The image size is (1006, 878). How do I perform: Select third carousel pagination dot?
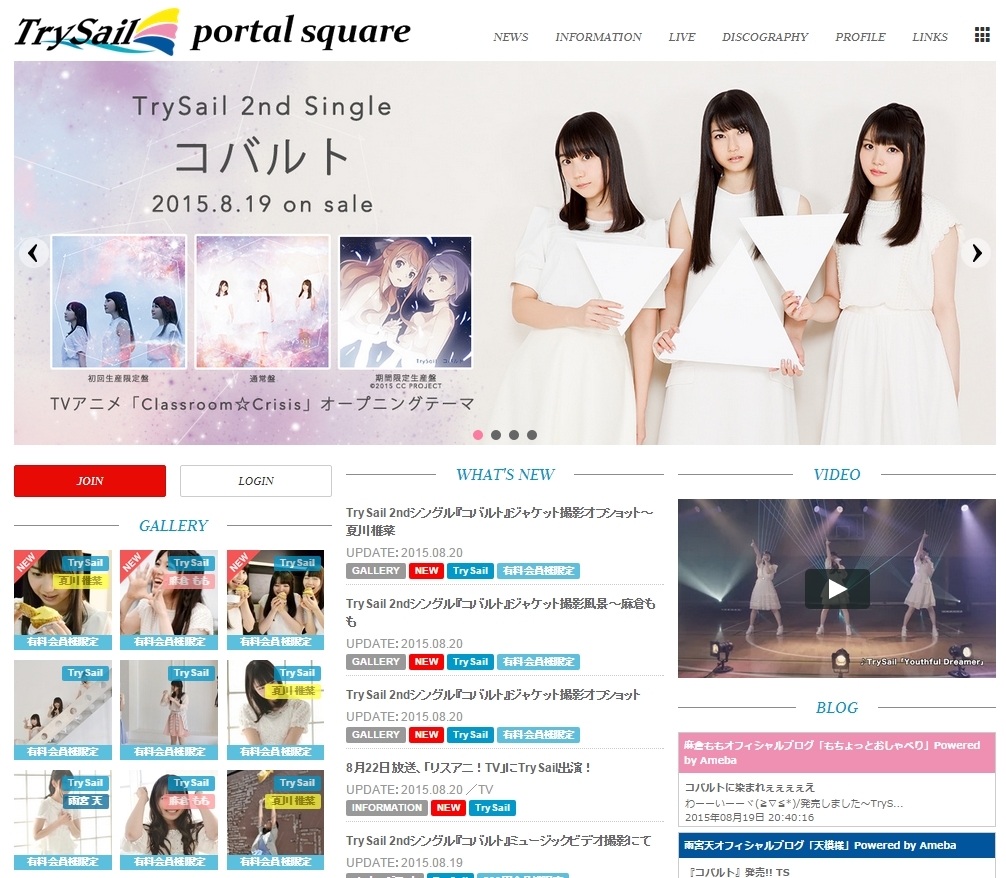(514, 435)
